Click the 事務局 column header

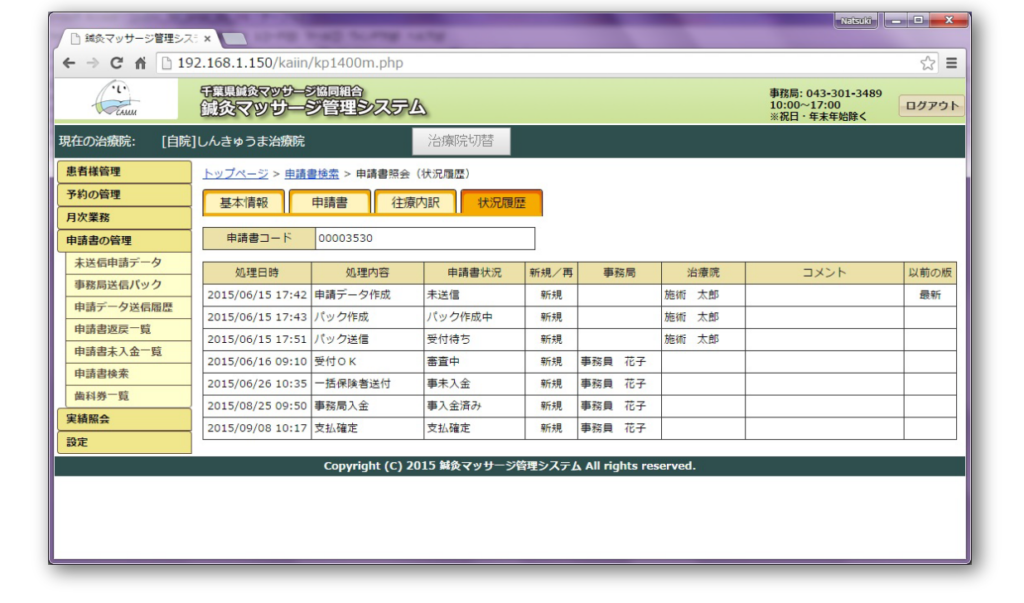click(x=619, y=273)
